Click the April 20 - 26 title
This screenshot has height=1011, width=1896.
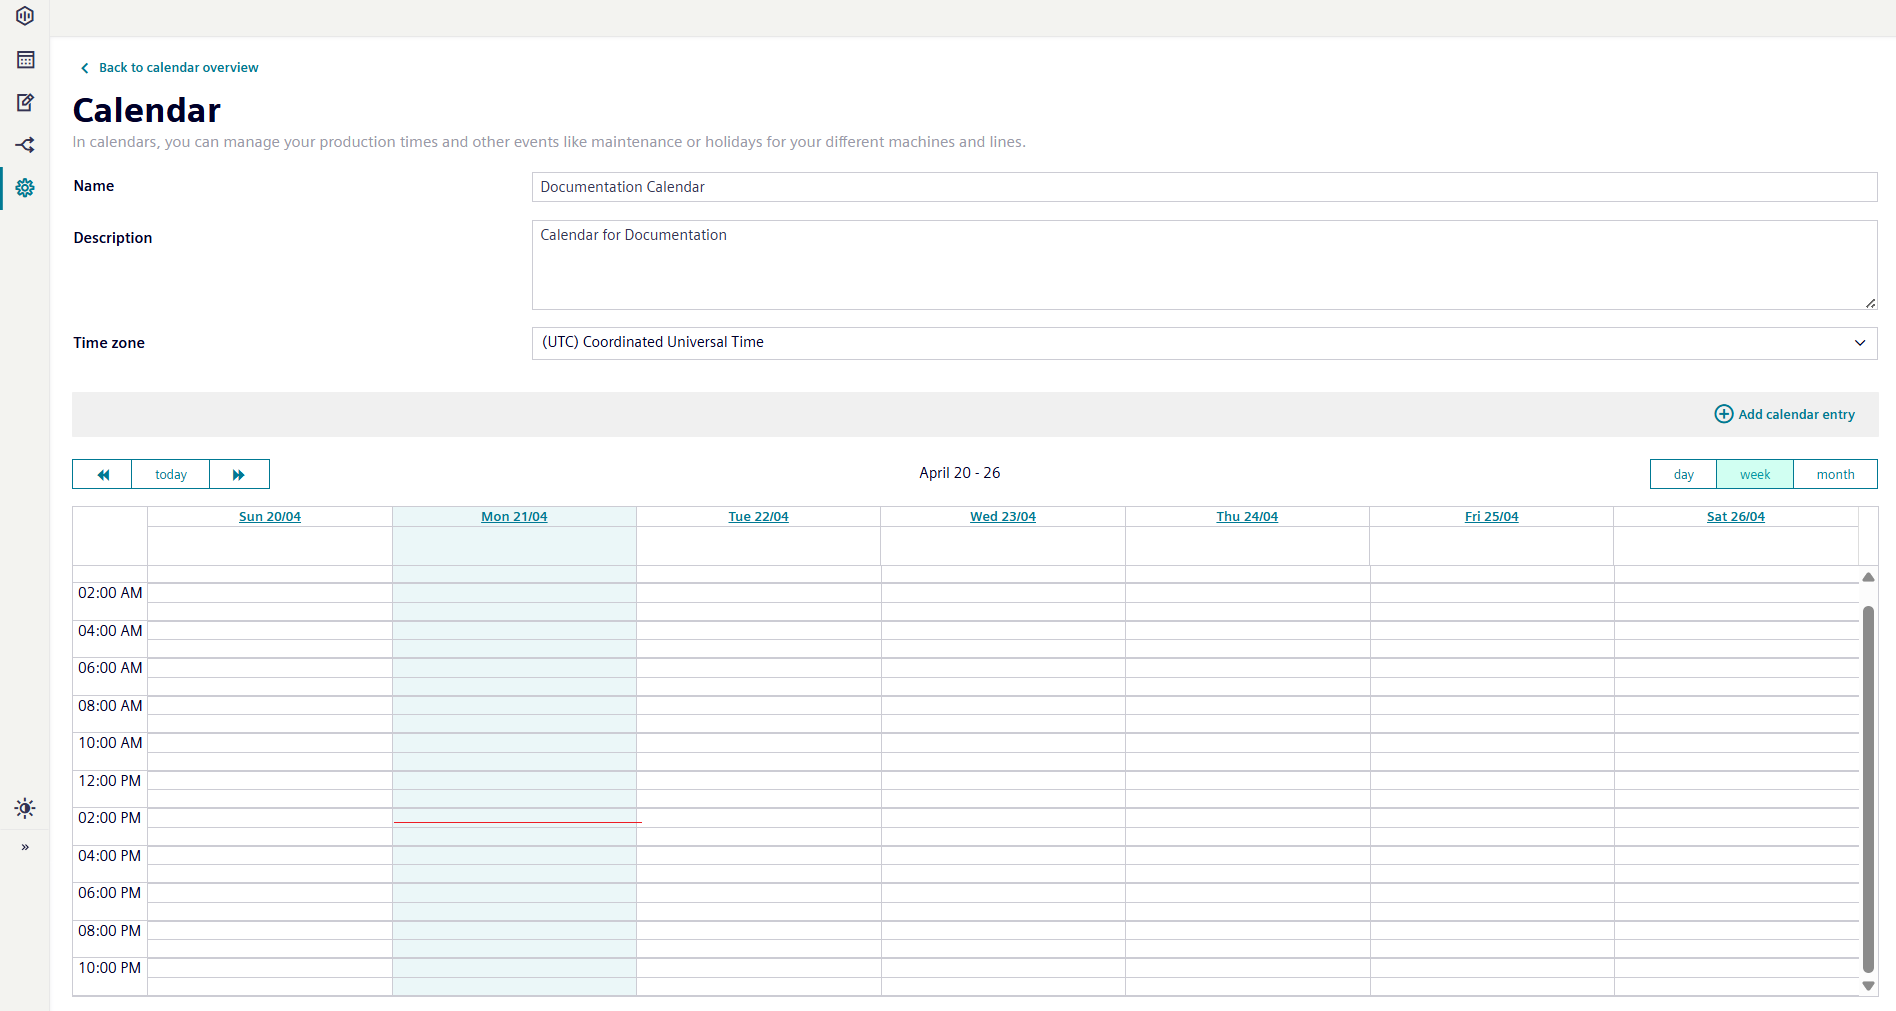click(x=960, y=473)
